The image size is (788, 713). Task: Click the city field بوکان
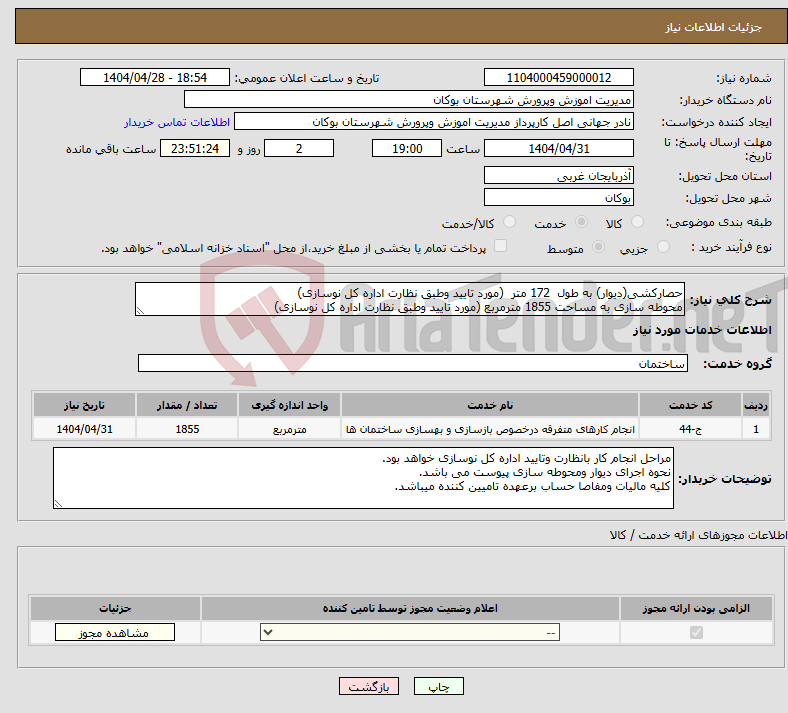558,197
